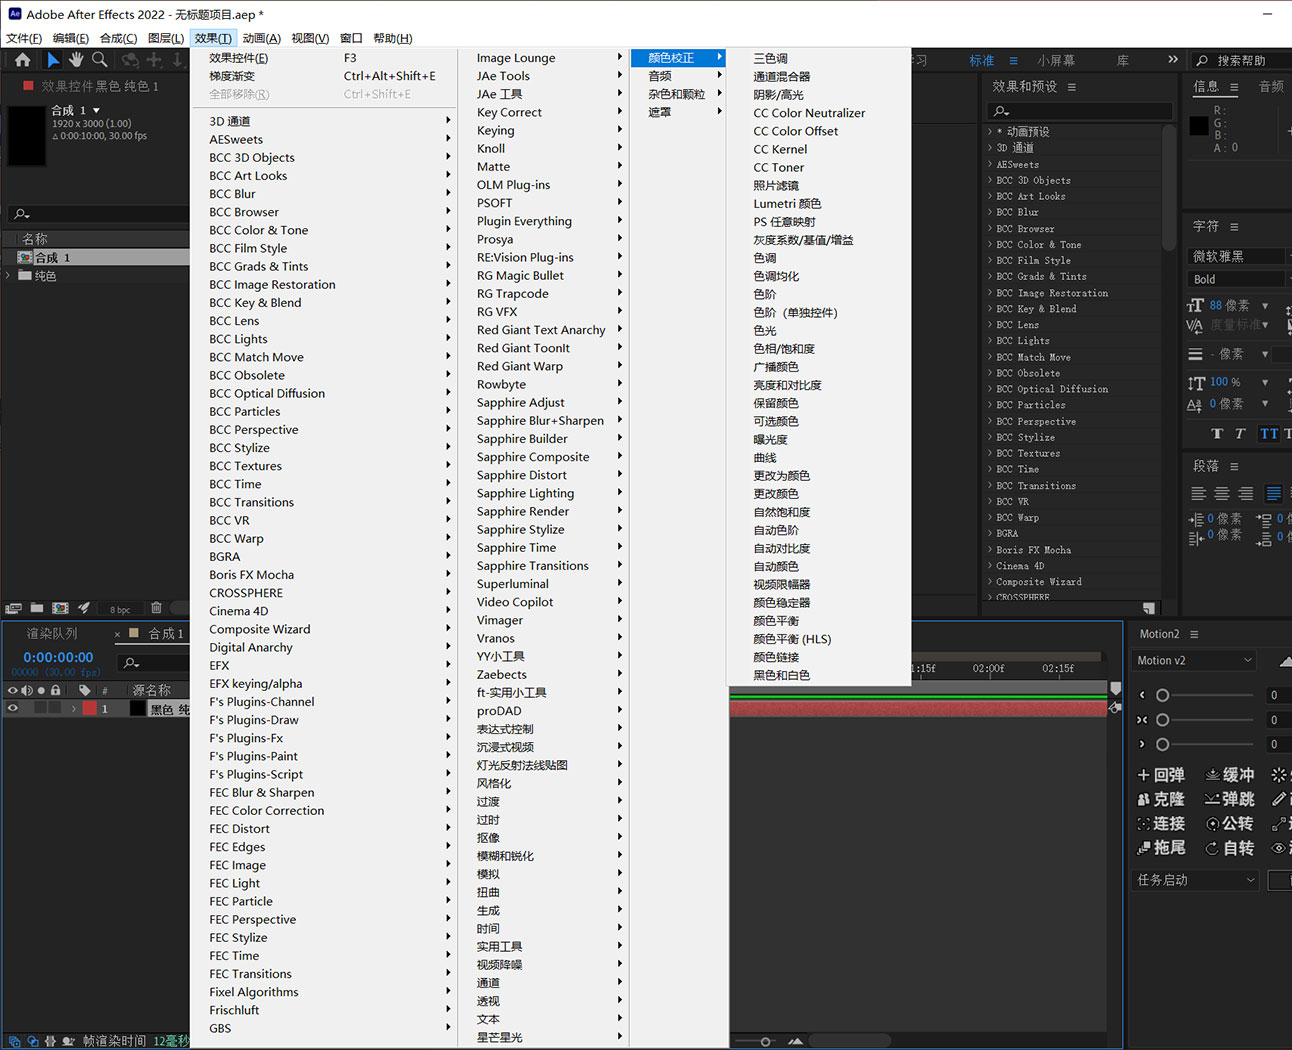Open the 文件(F) menu
The width and height of the screenshot is (1292, 1050).
pos(24,38)
